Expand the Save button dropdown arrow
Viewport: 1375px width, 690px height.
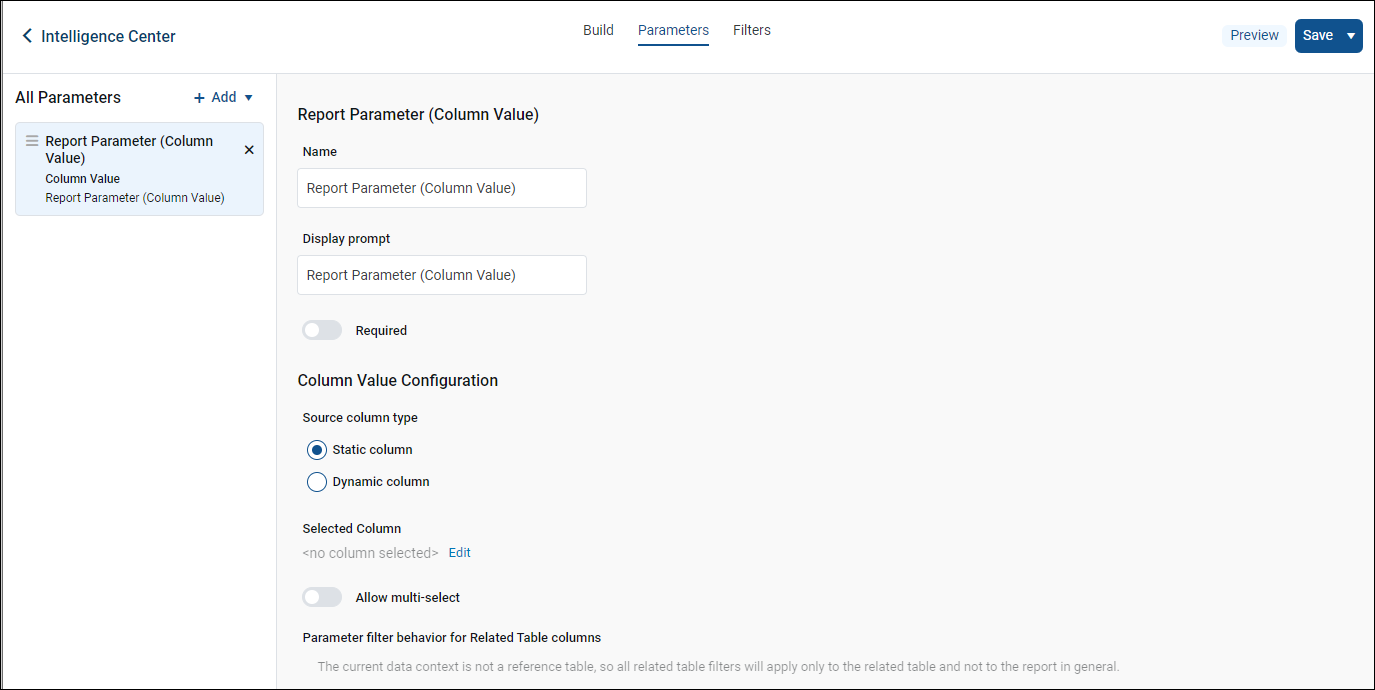click(x=1351, y=36)
